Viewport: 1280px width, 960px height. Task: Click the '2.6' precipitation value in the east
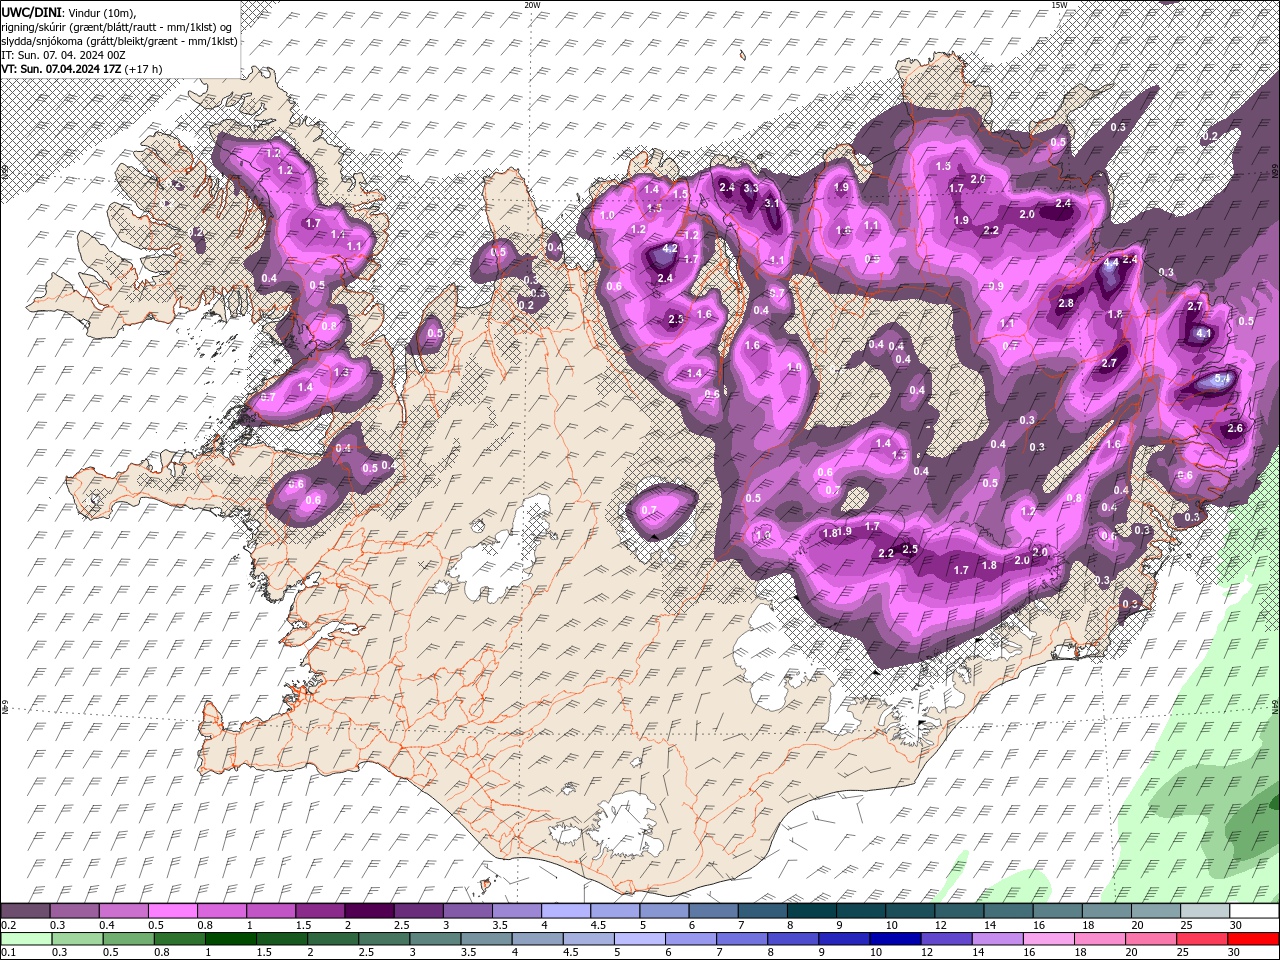tap(1234, 429)
